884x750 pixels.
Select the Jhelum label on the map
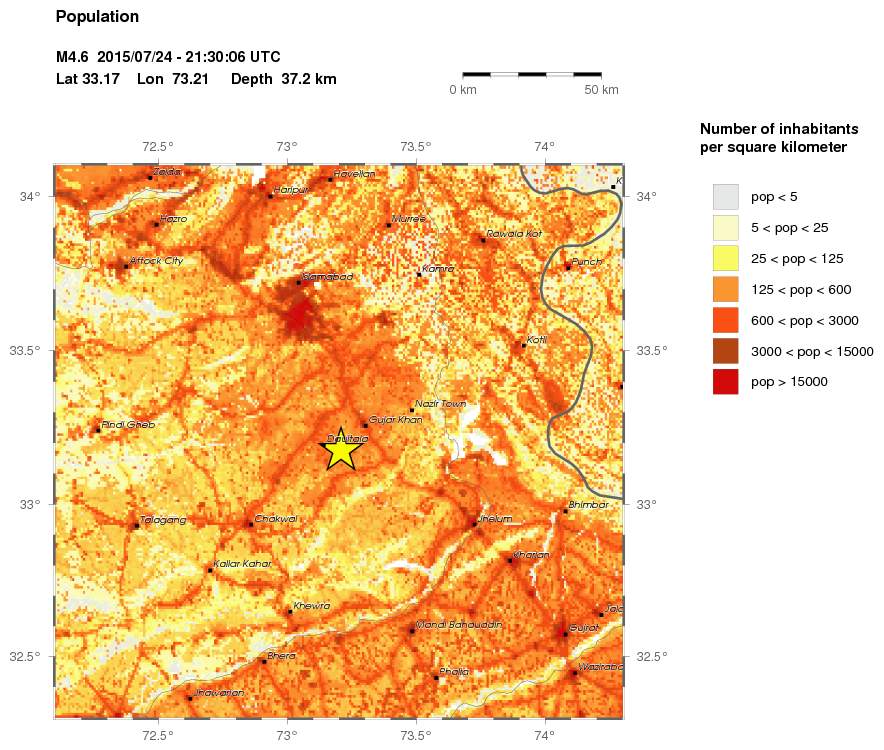495,519
